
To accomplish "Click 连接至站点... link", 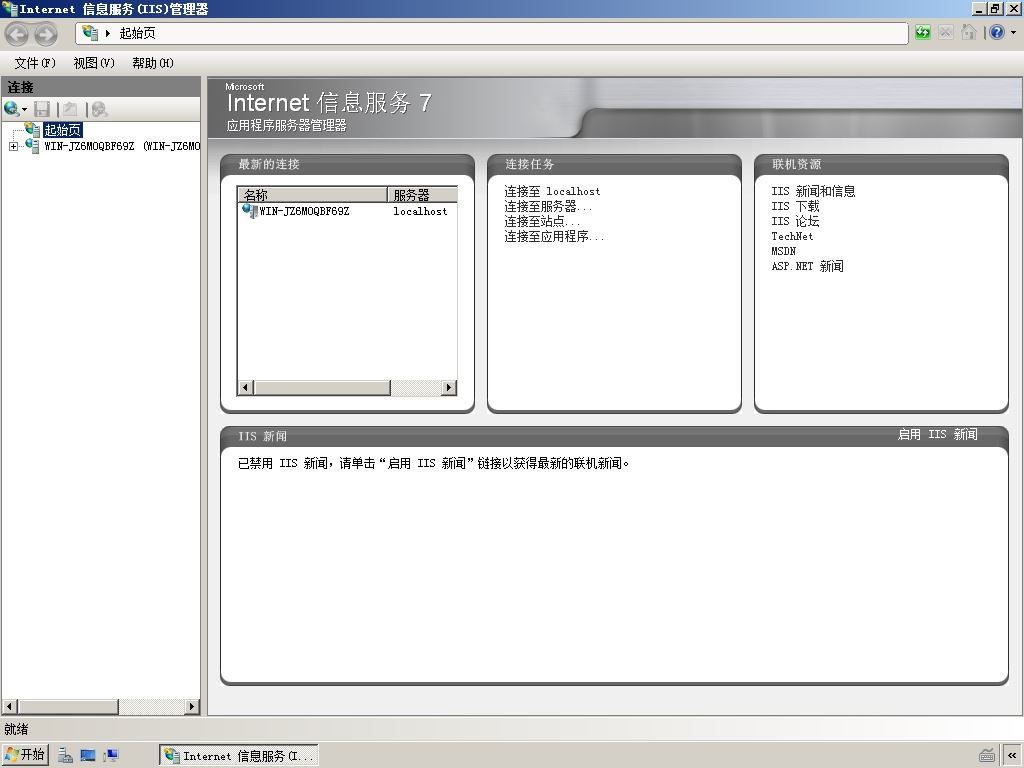I will 541,221.
